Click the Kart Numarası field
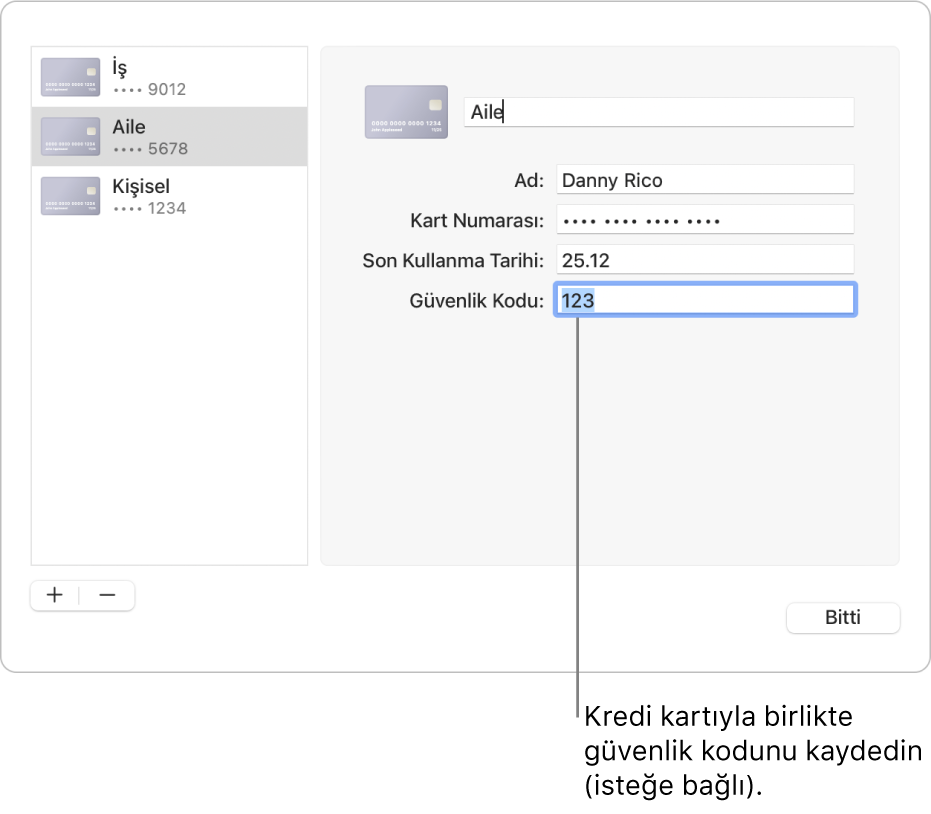 tap(704, 220)
